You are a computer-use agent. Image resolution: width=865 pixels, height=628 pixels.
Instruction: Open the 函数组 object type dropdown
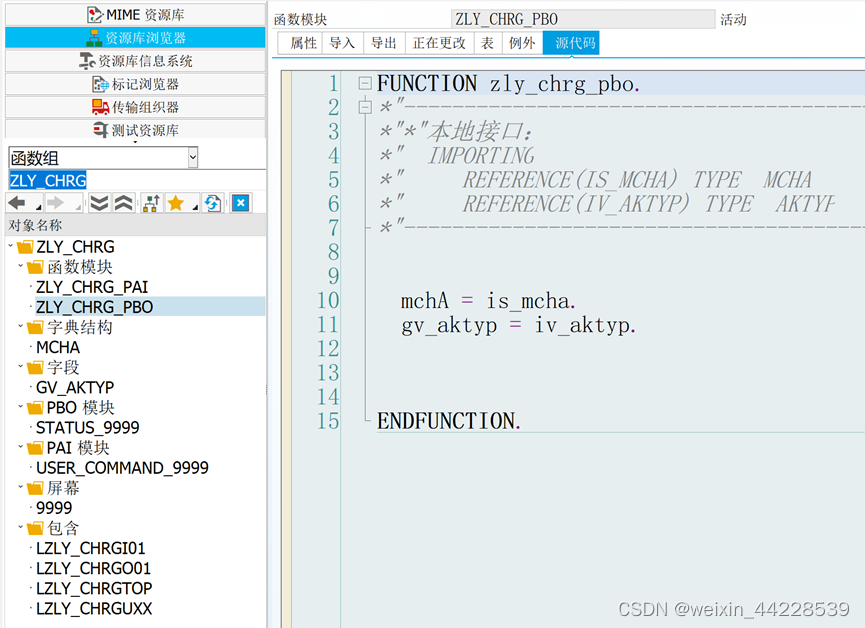coord(193,158)
